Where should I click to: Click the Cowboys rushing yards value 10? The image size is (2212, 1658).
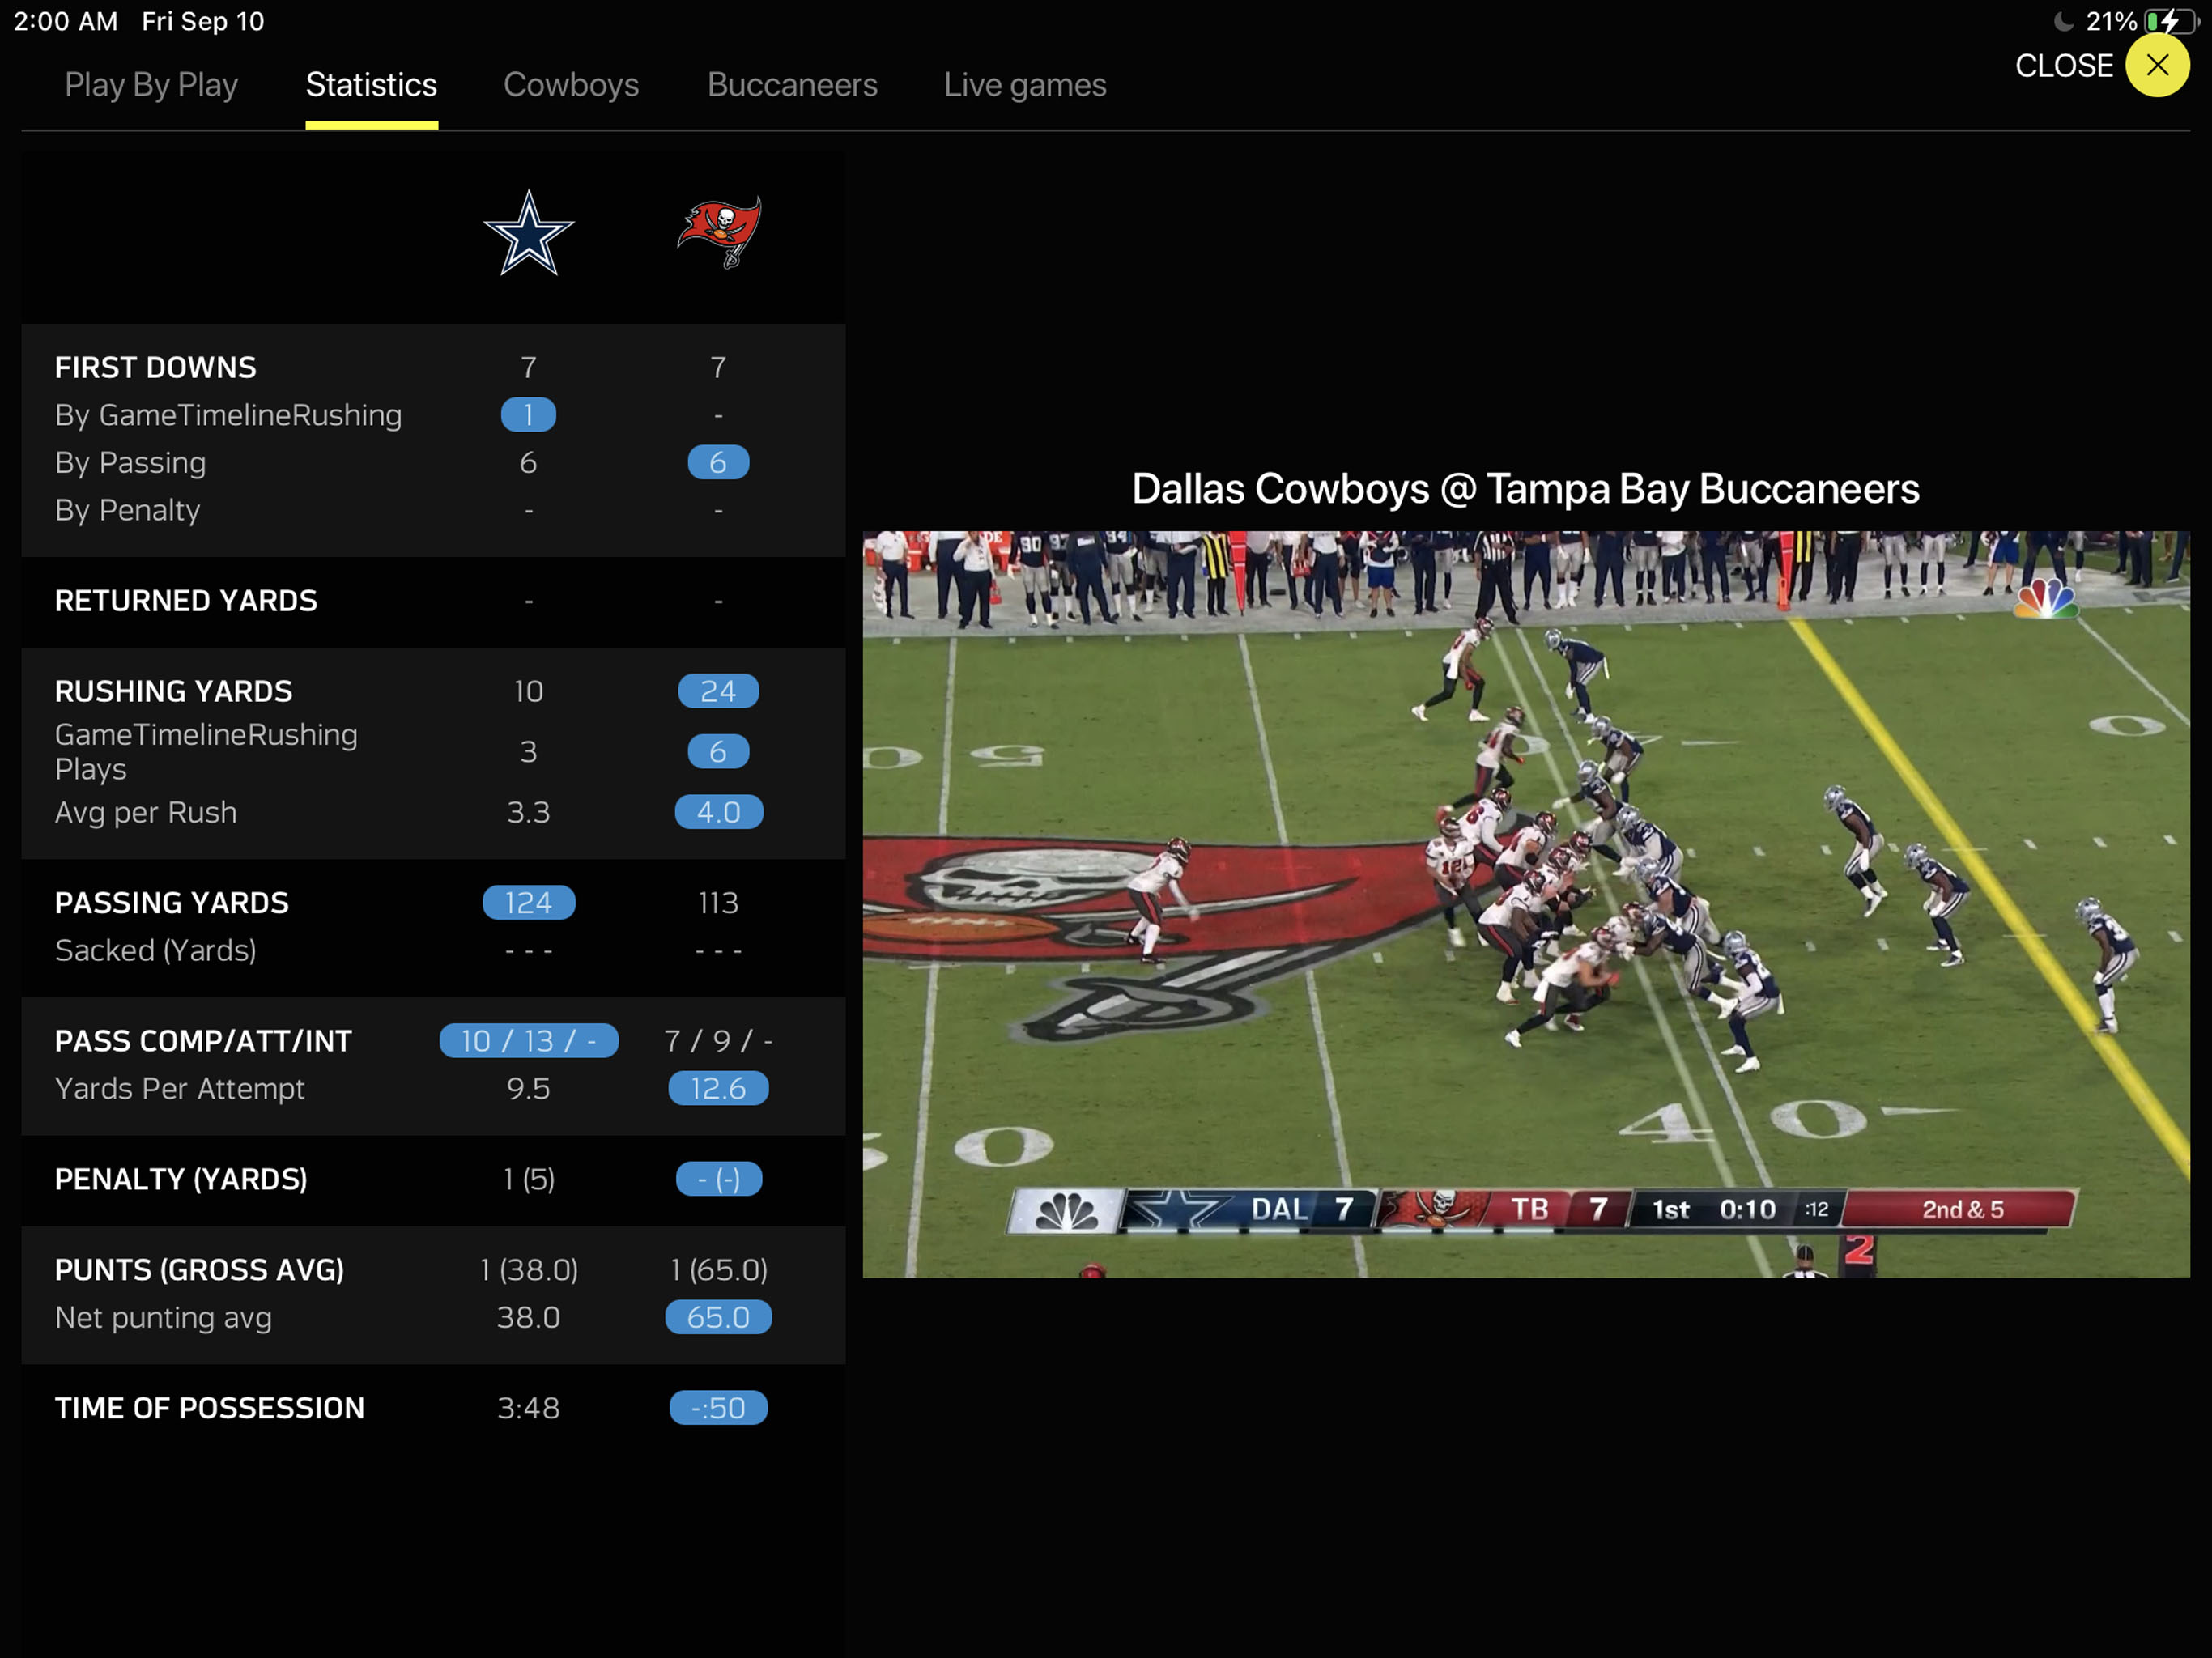click(528, 691)
